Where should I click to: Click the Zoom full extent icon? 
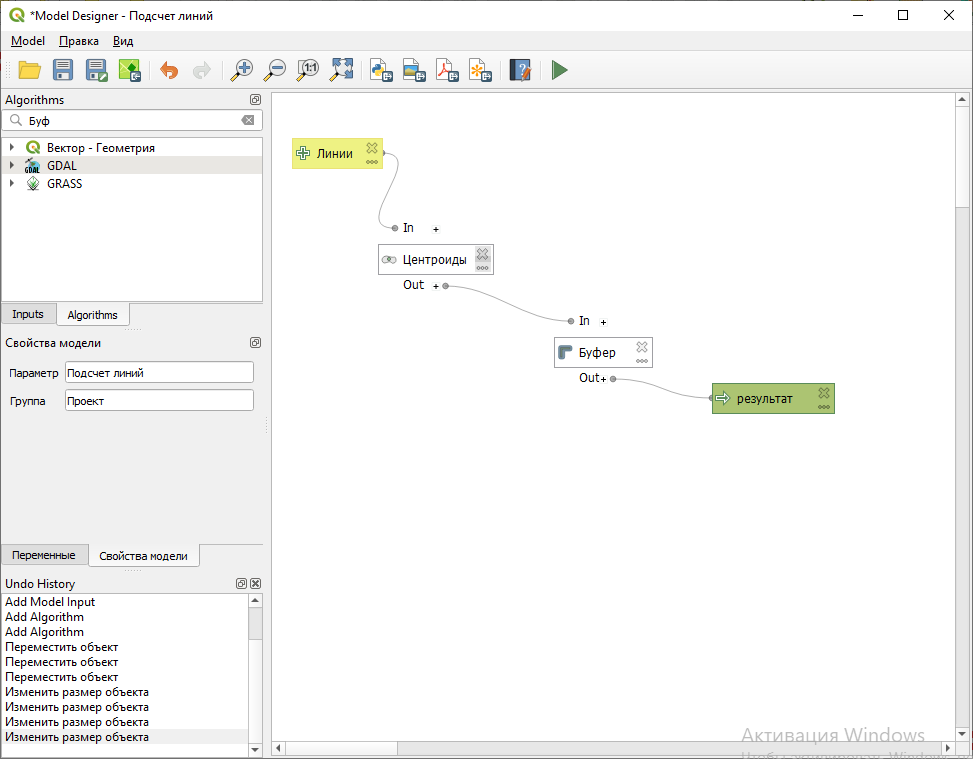(x=342, y=70)
